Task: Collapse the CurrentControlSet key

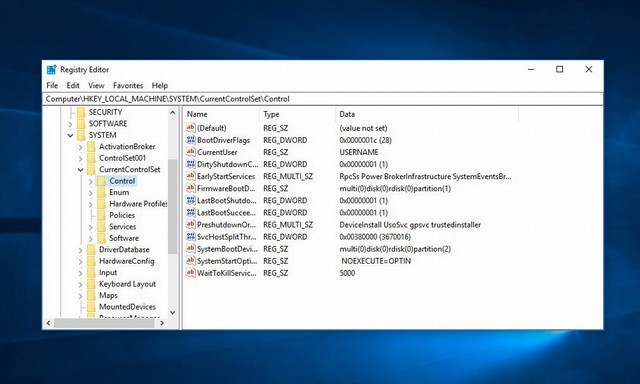Action: (x=80, y=169)
